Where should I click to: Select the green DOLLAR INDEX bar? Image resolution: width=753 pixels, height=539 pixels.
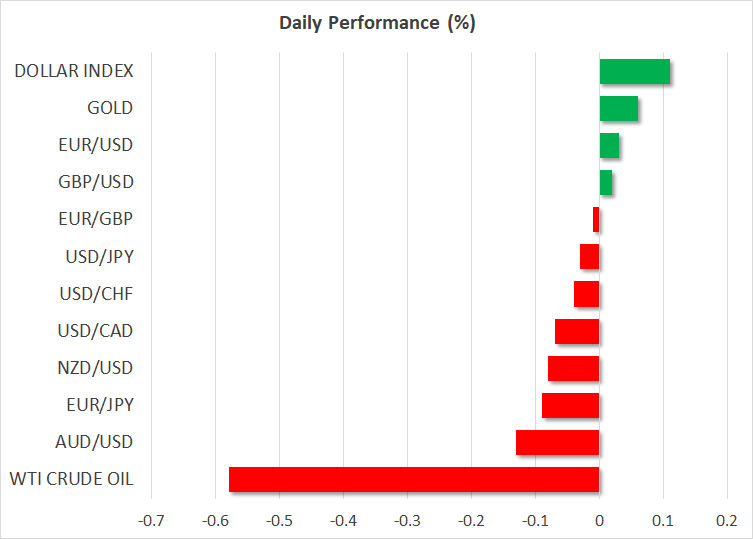(x=634, y=71)
